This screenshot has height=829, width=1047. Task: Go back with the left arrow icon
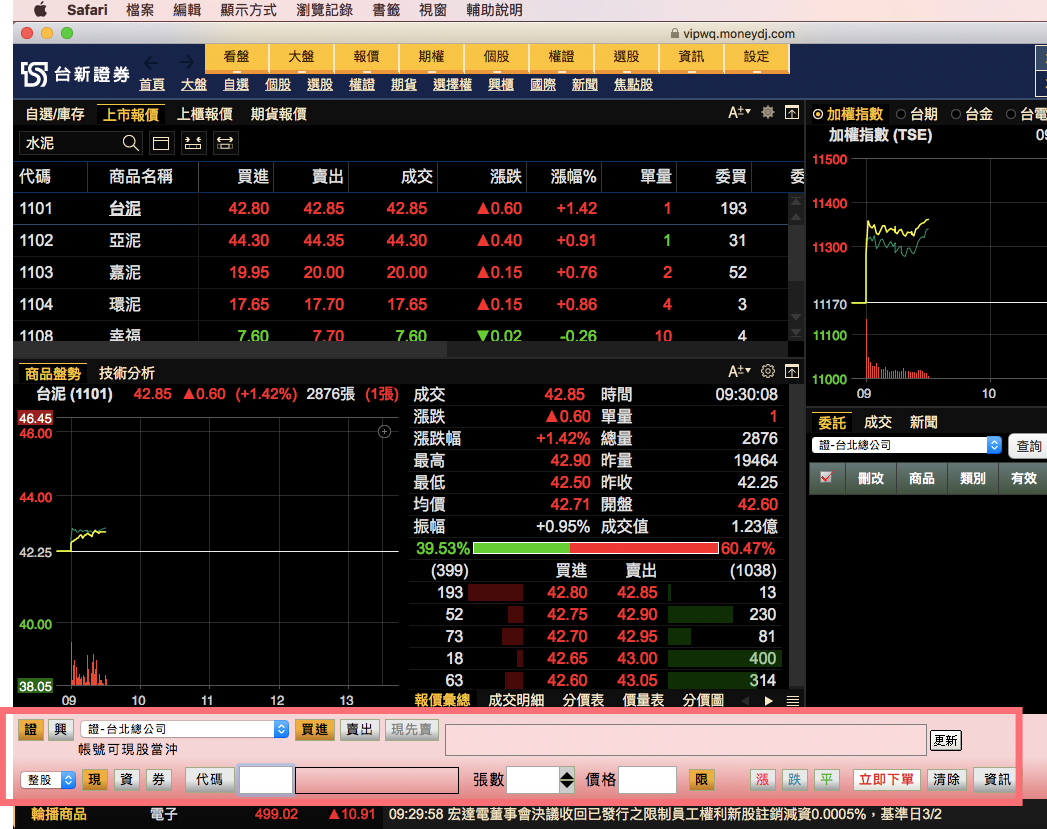click(151, 63)
